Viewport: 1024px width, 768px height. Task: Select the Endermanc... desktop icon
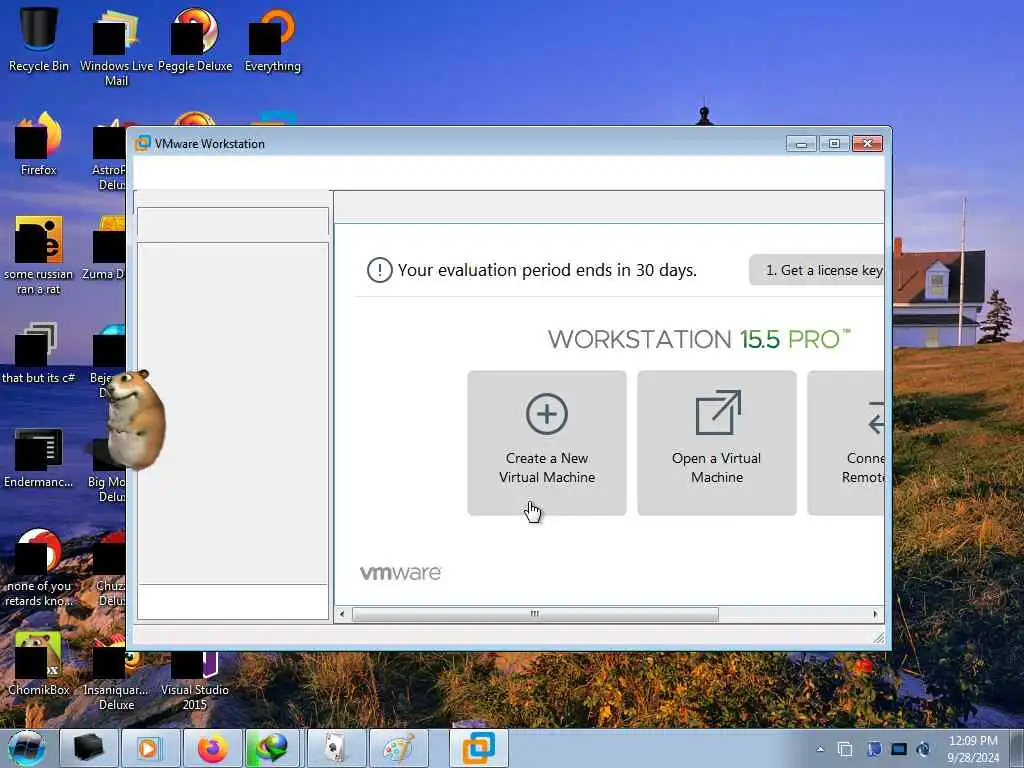click(39, 457)
